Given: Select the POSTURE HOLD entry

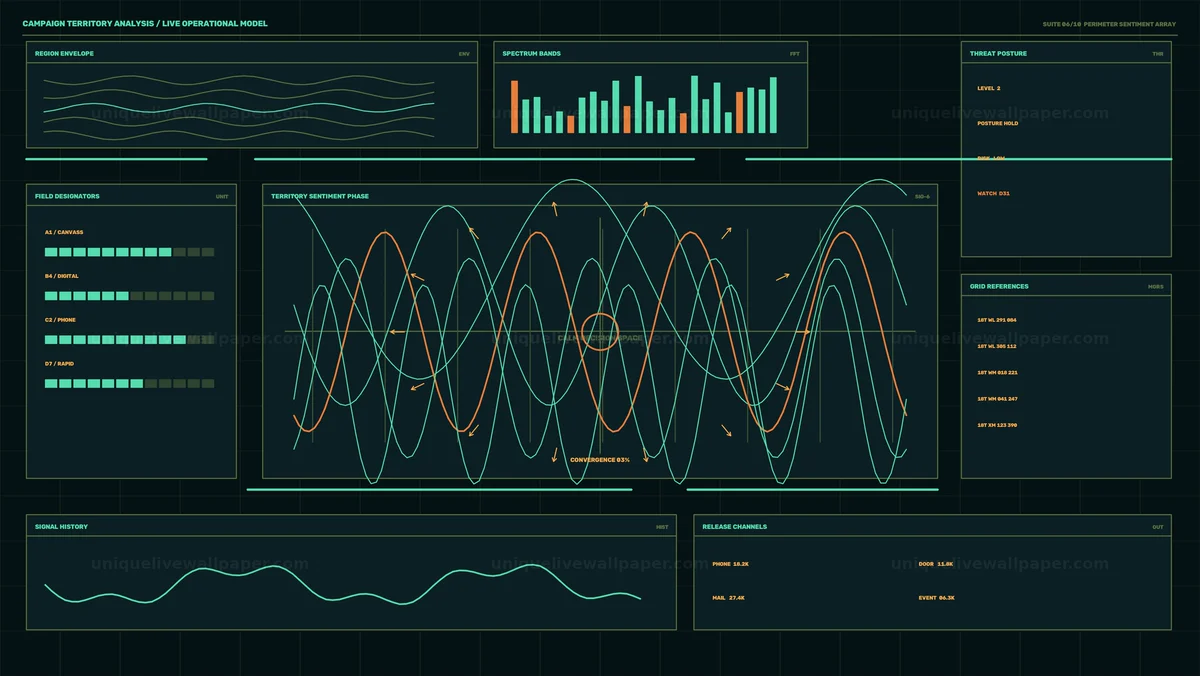Looking at the screenshot, I should point(998,123).
